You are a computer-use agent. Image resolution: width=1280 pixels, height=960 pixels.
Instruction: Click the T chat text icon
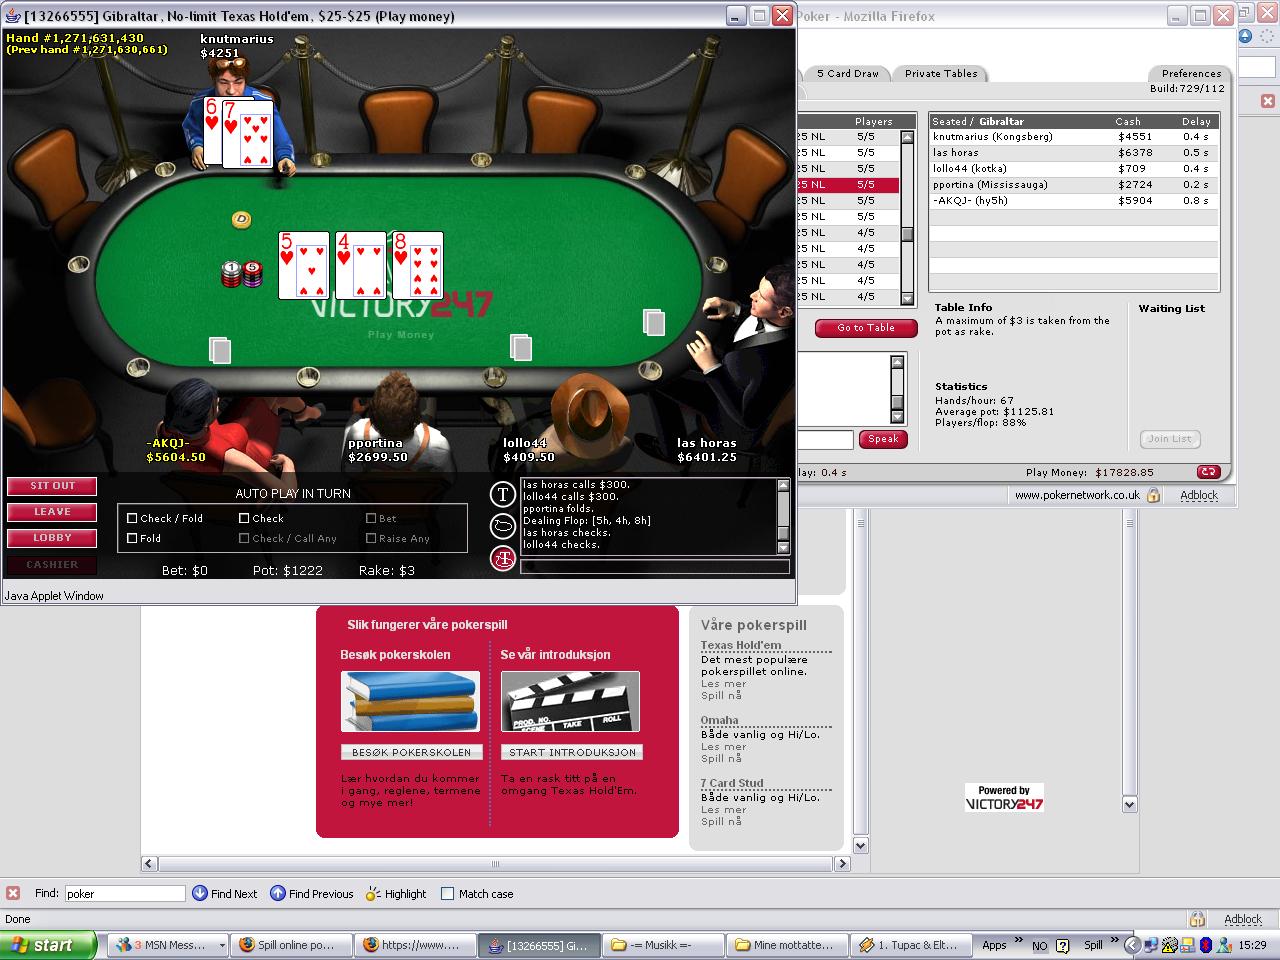502,494
